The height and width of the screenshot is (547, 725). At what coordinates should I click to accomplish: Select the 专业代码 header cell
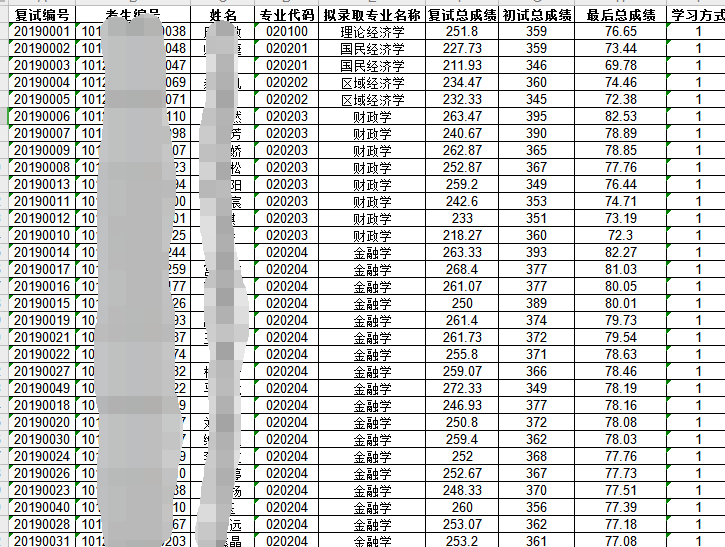pos(286,15)
